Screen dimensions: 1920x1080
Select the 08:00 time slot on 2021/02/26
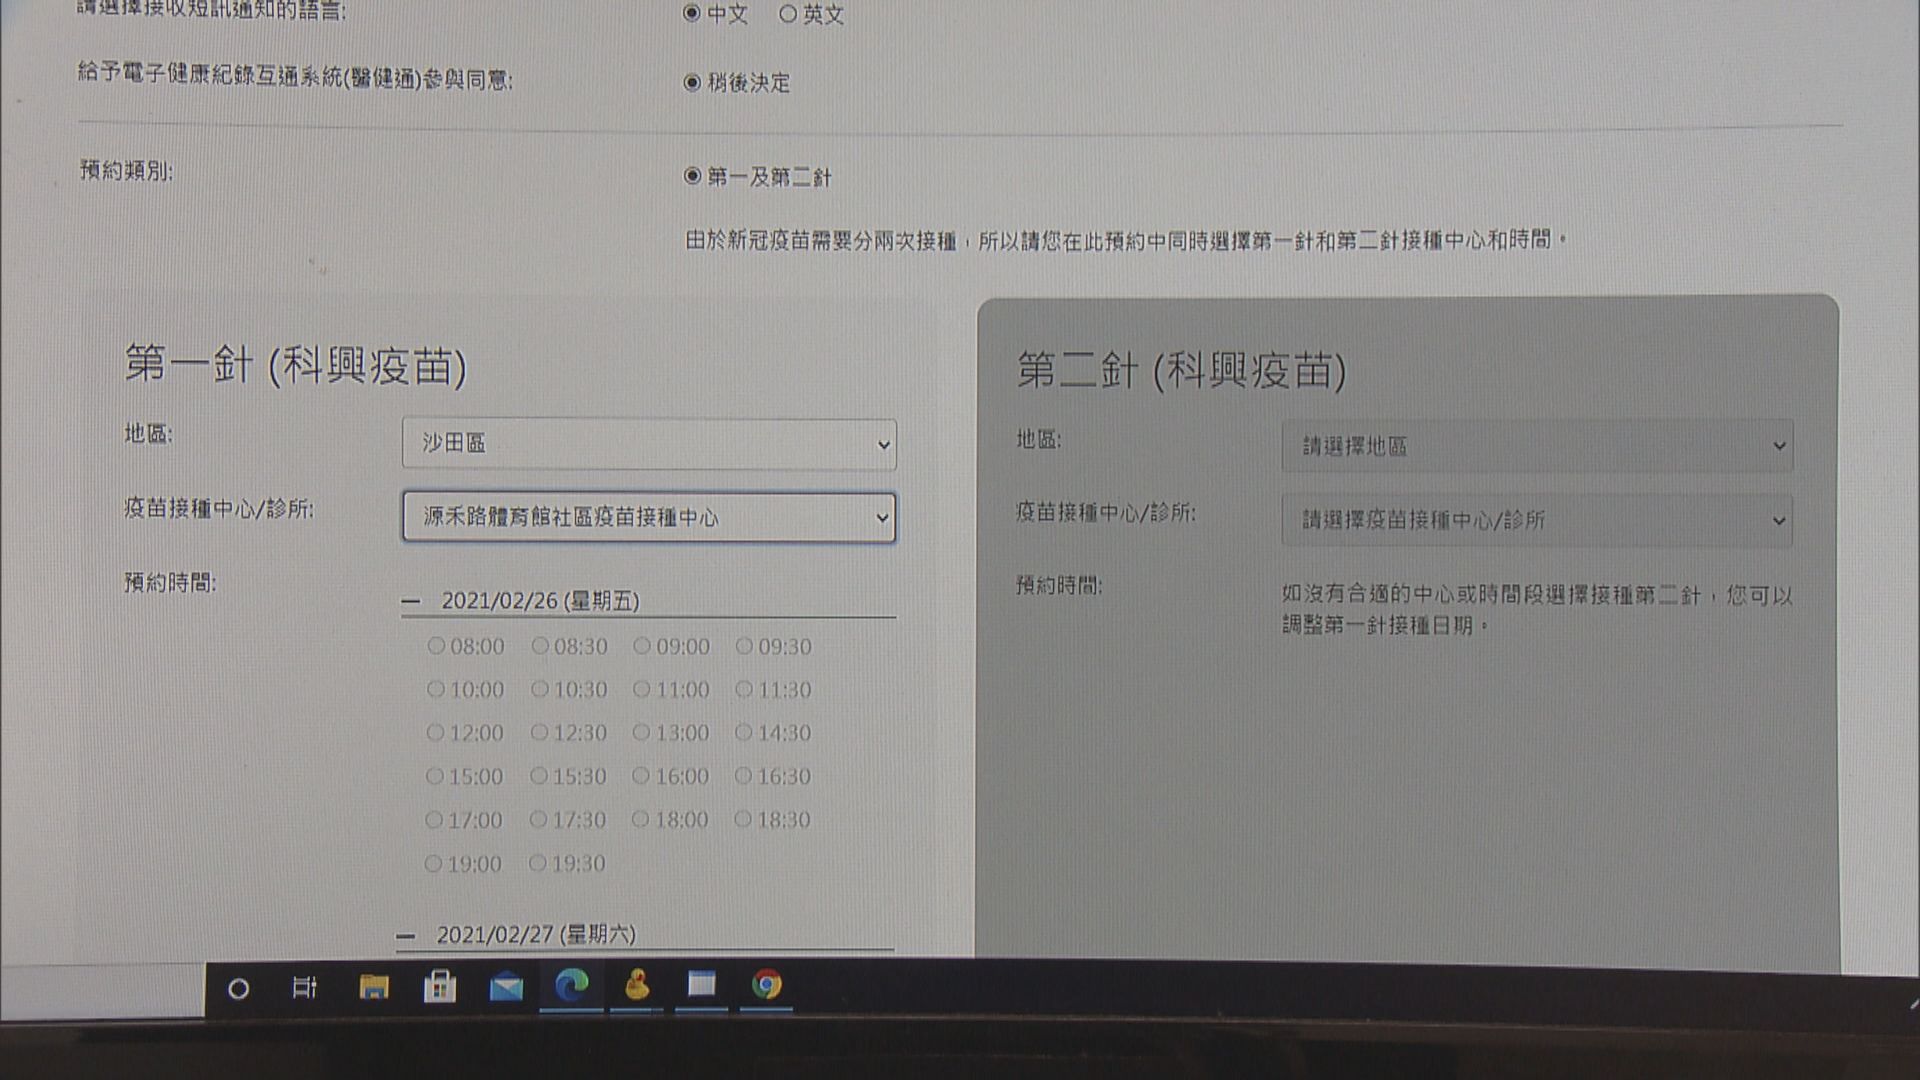pos(435,646)
